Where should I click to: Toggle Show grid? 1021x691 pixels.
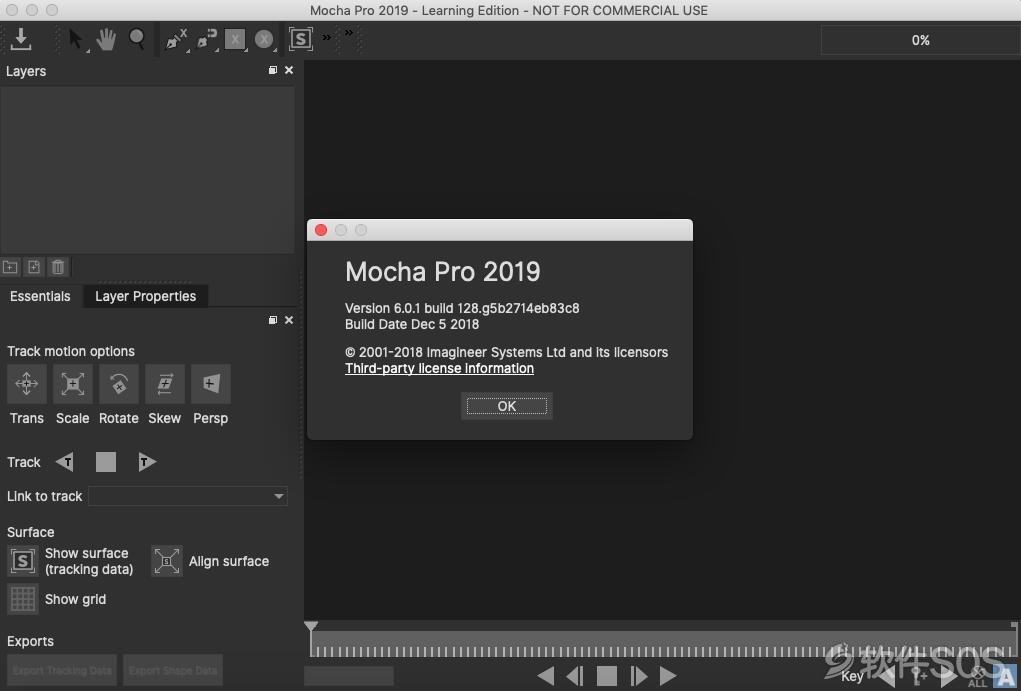23,599
